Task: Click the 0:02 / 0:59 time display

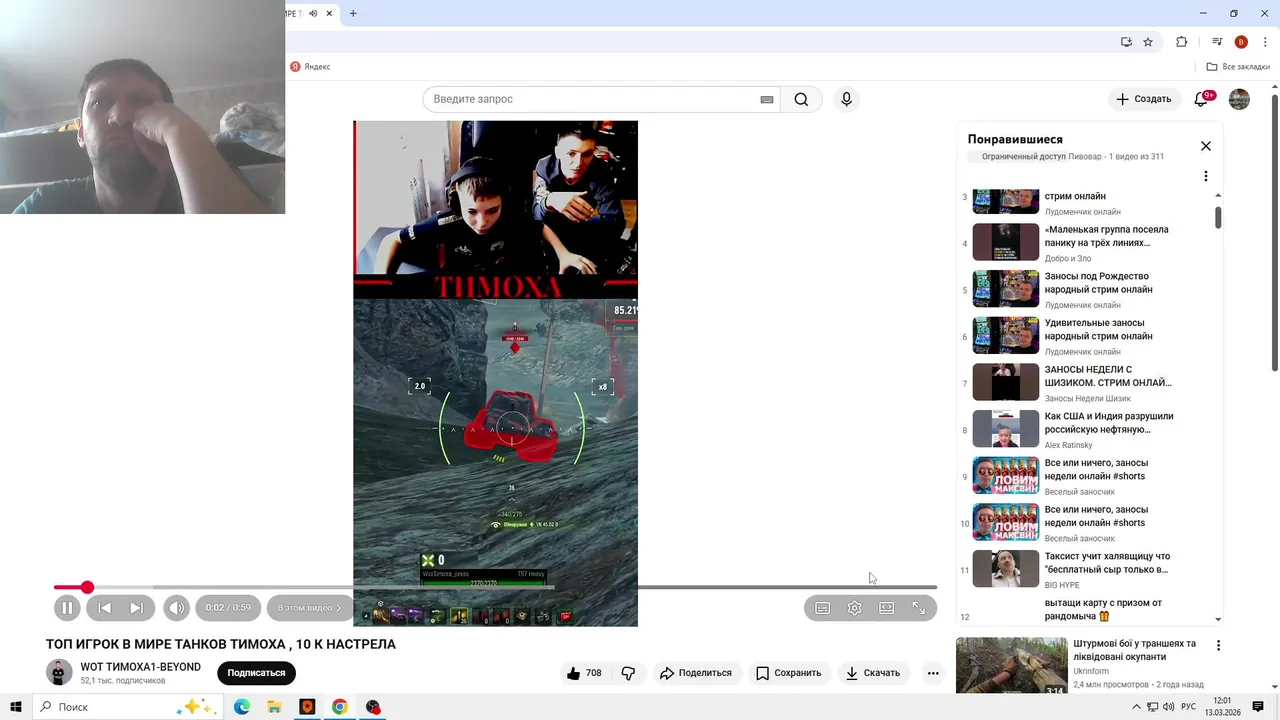Action: click(x=228, y=608)
